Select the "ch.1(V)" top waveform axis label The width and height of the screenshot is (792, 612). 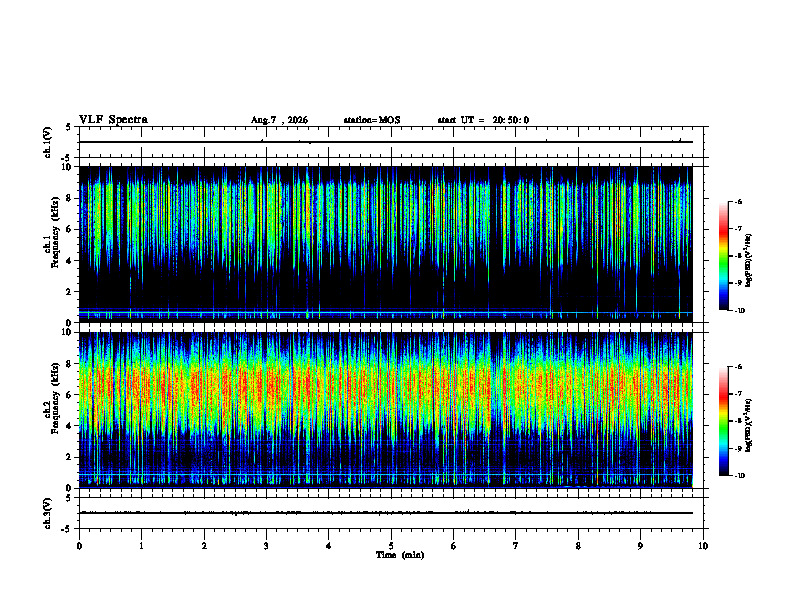click(48, 142)
